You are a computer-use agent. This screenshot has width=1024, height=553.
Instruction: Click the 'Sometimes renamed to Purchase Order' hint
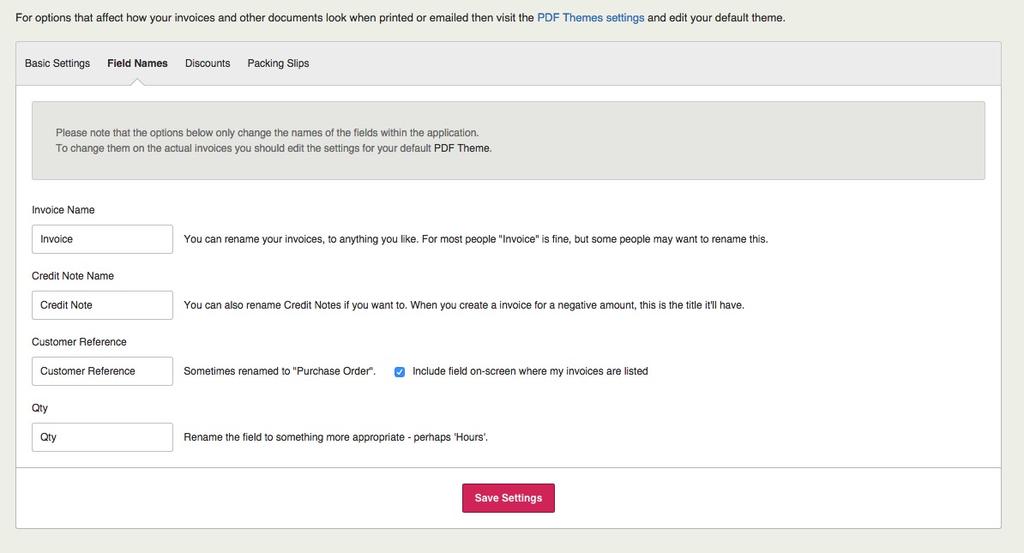[x=280, y=371]
